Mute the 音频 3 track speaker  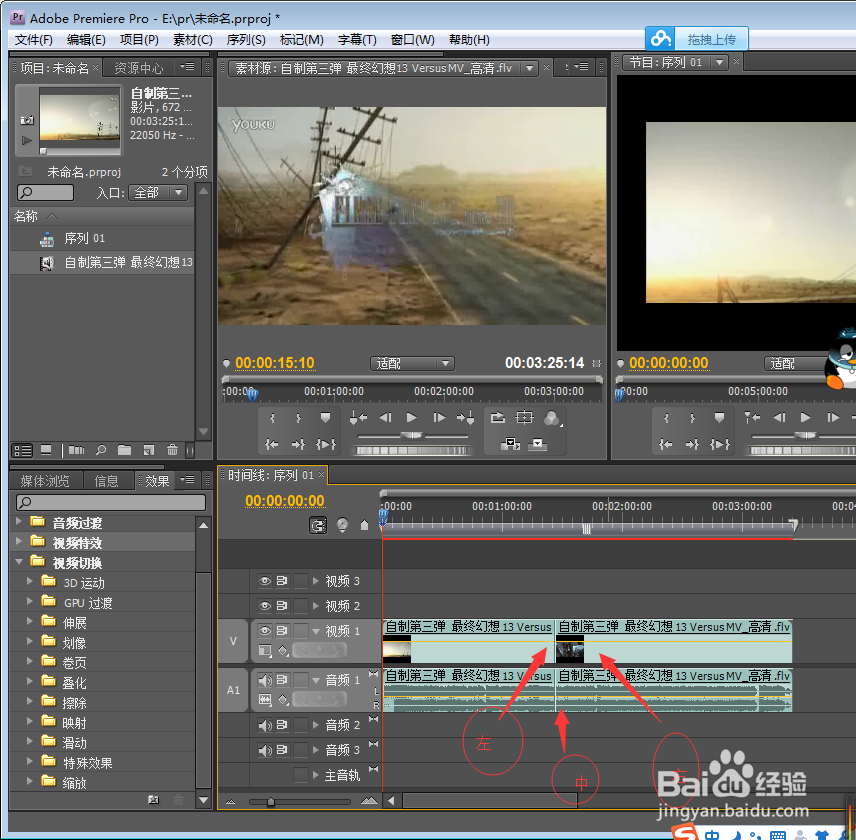click(265, 750)
